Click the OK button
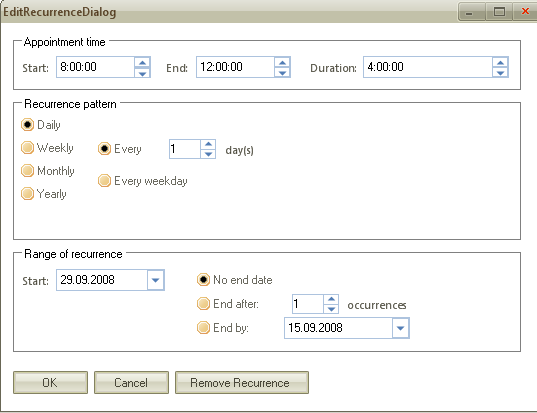 (50, 383)
